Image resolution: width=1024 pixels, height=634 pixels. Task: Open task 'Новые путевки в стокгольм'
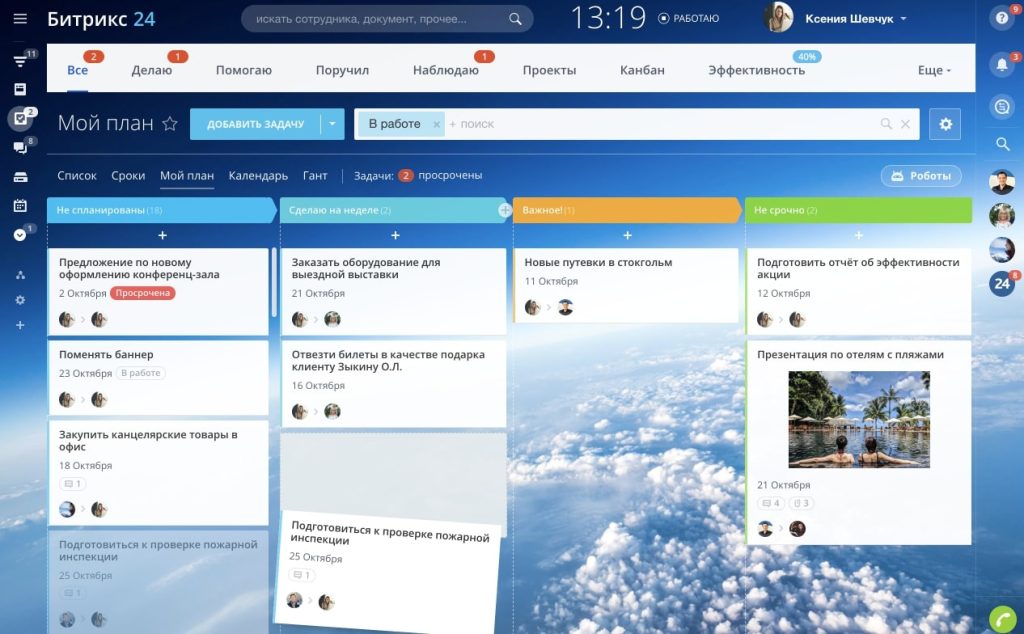tap(598, 262)
